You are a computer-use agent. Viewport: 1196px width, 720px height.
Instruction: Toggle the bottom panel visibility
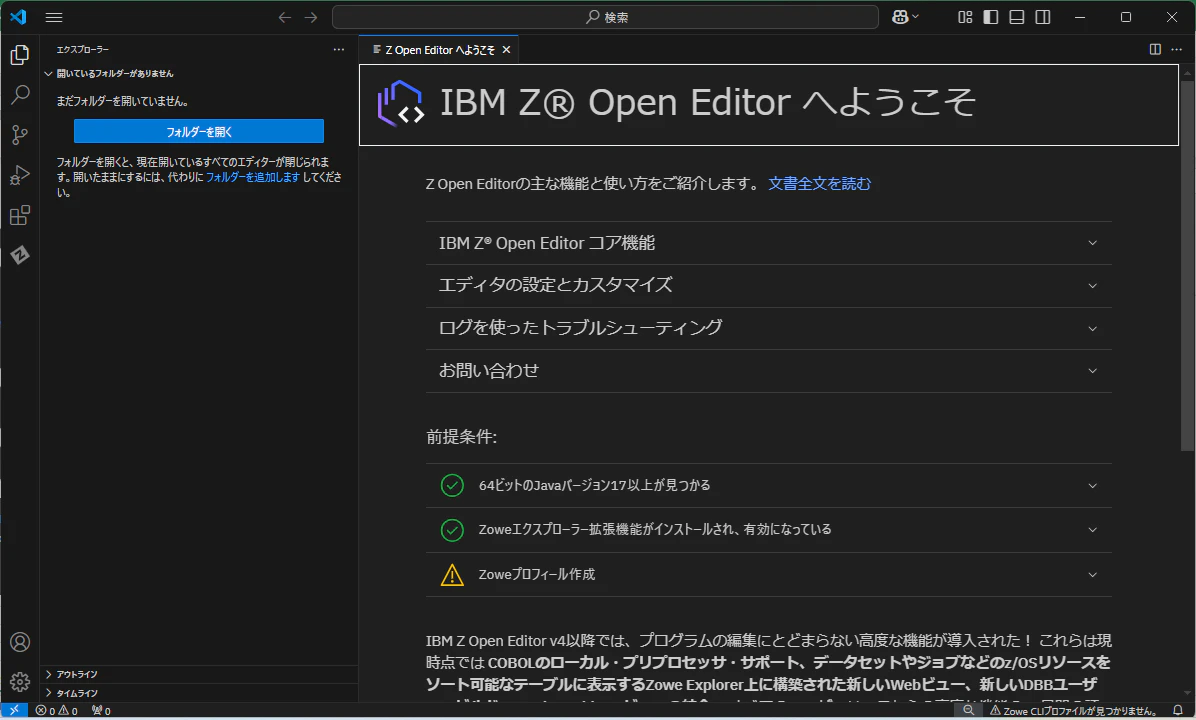pyautogui.click(x=1017, y=17)
